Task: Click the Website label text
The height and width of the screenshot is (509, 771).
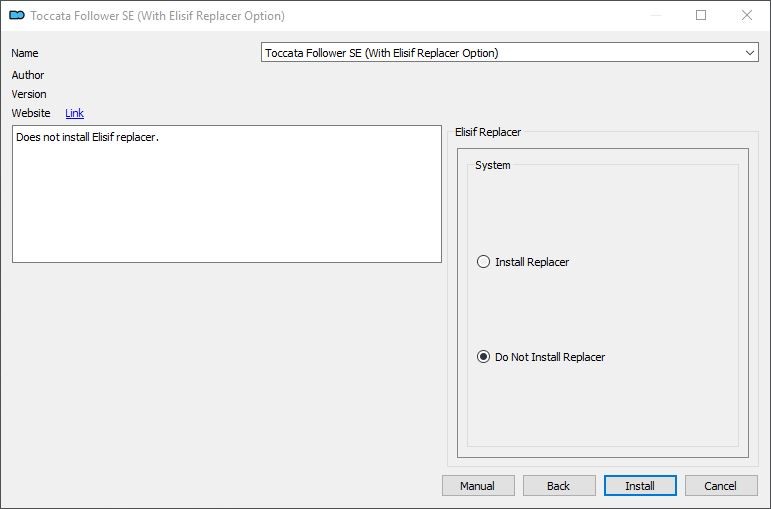Action: coord(31,113)
